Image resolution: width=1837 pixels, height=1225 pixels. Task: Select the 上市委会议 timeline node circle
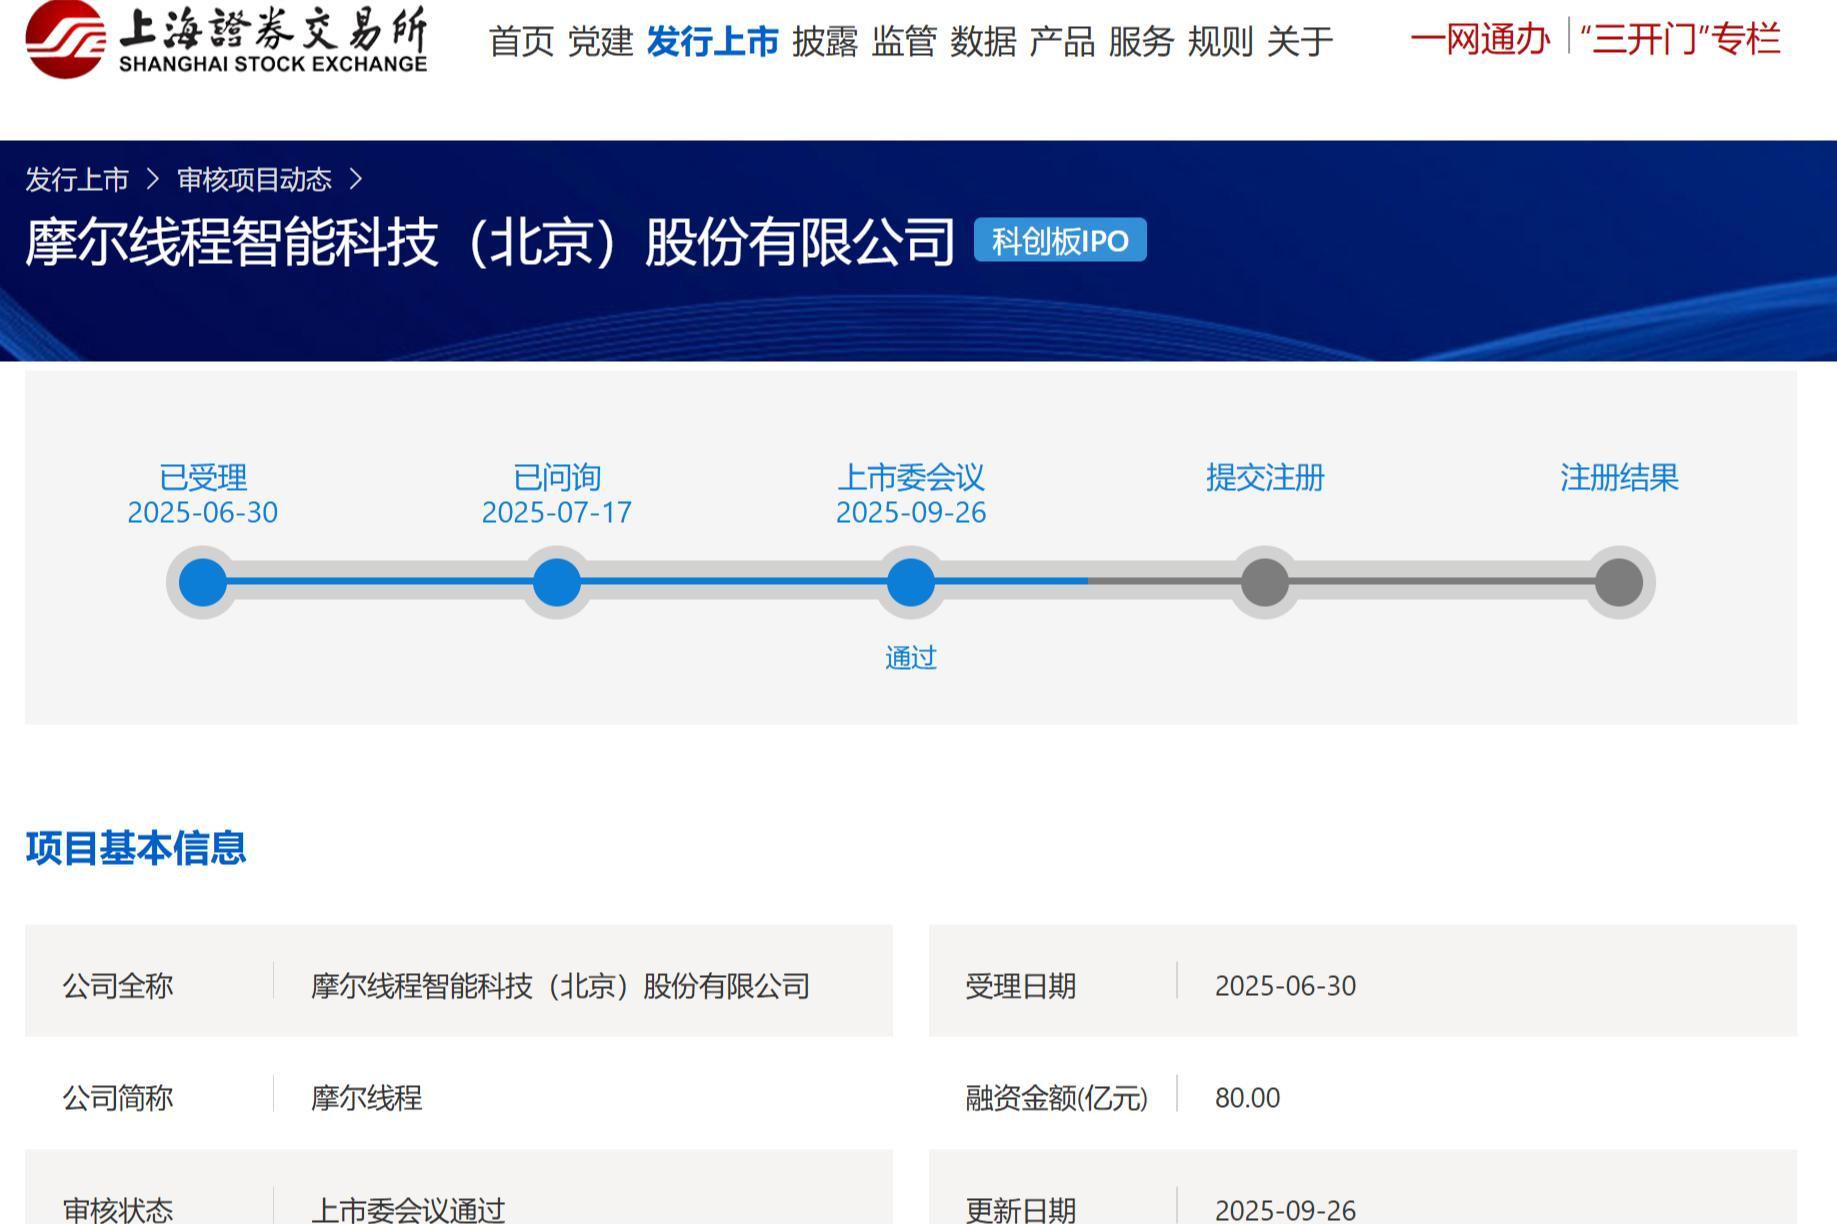tap(911, 583)
